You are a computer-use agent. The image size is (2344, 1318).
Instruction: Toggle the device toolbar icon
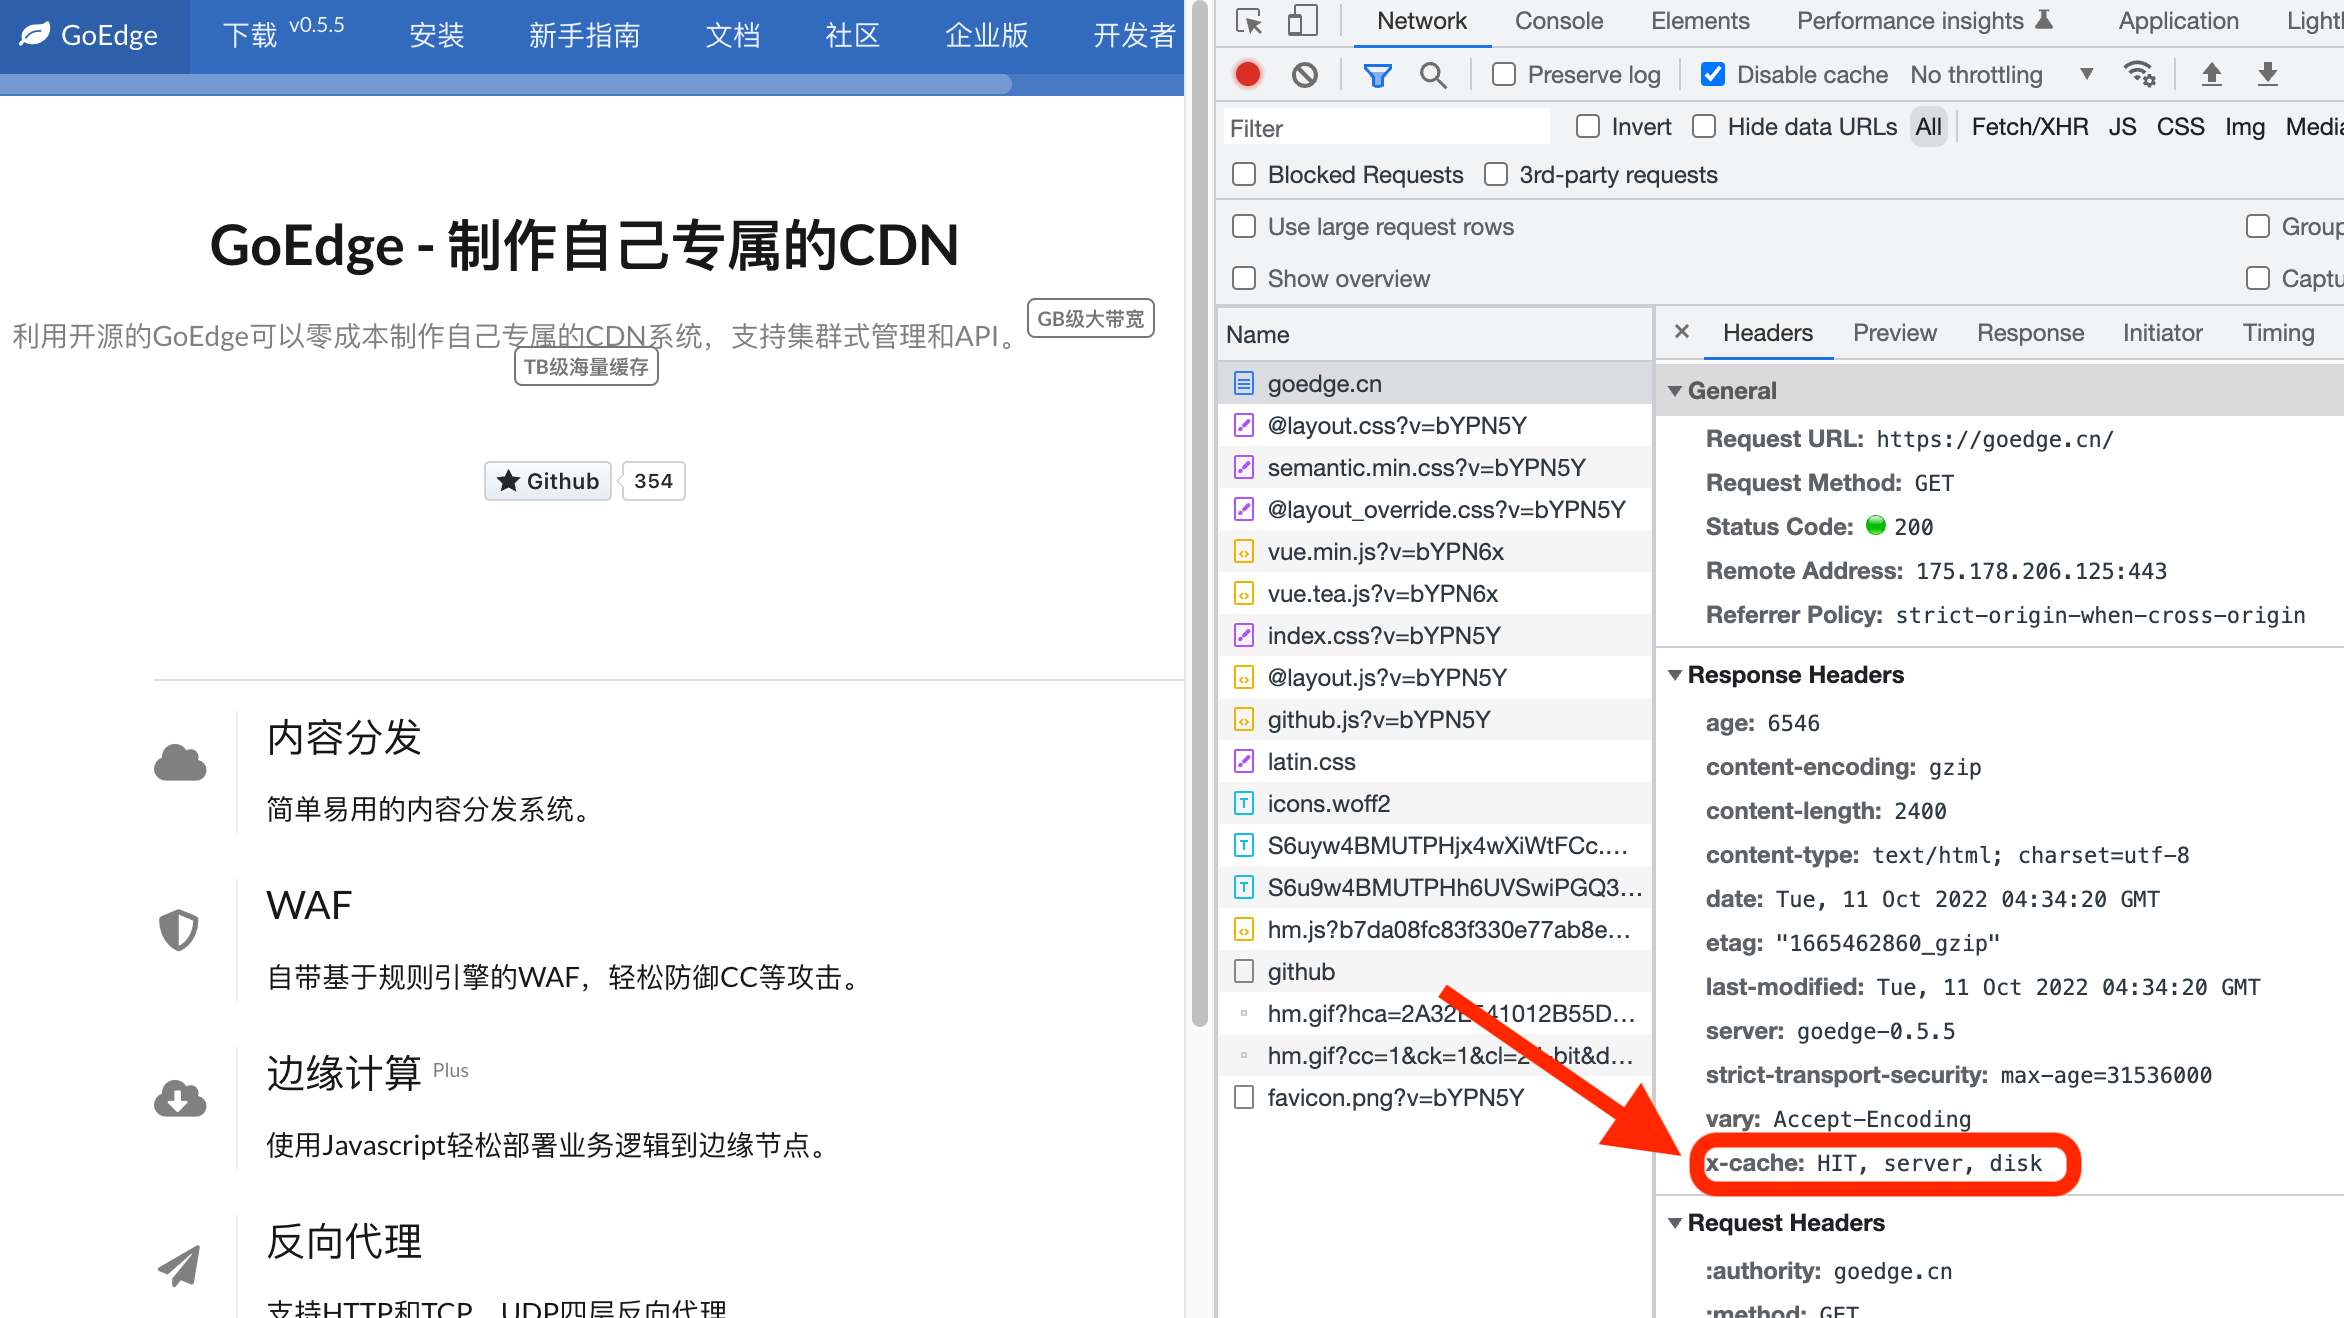(x=1301, y=21)
